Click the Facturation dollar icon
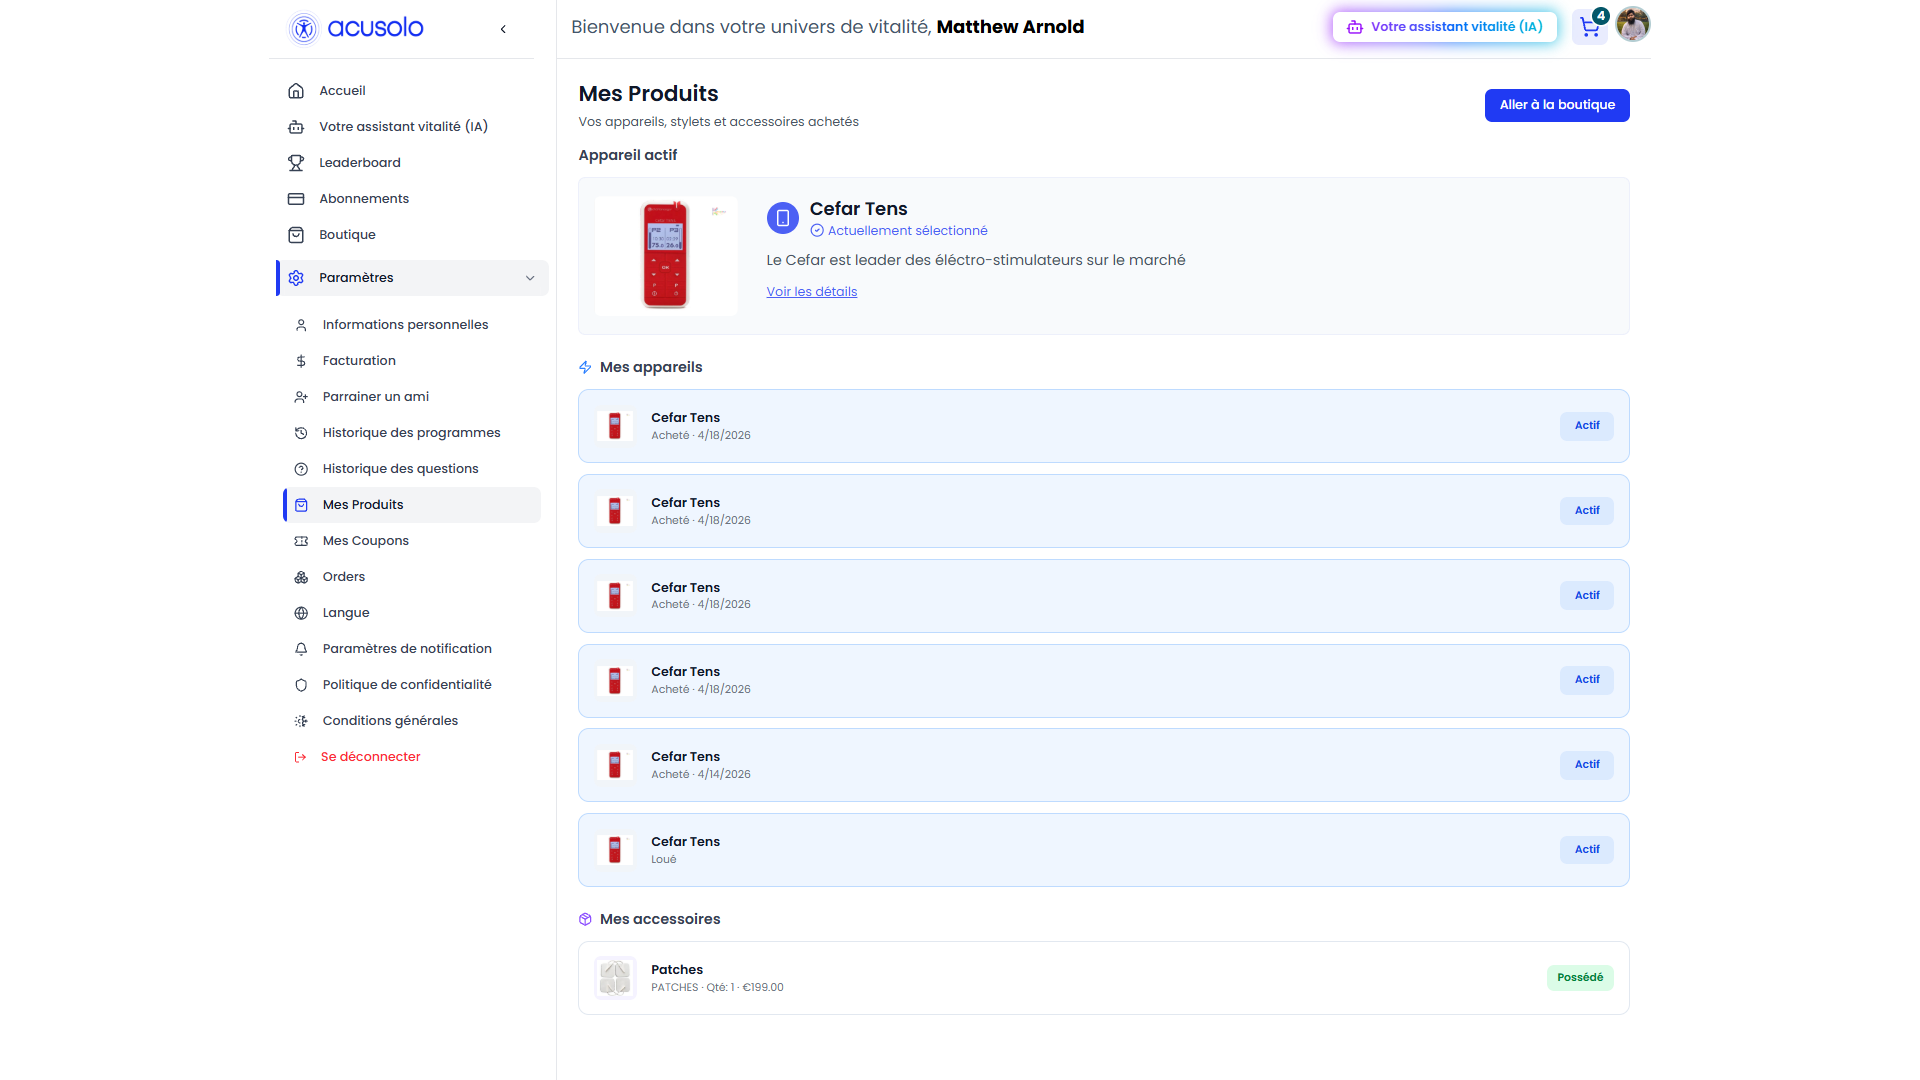The image size is (1920, 1080). [301, 361]
